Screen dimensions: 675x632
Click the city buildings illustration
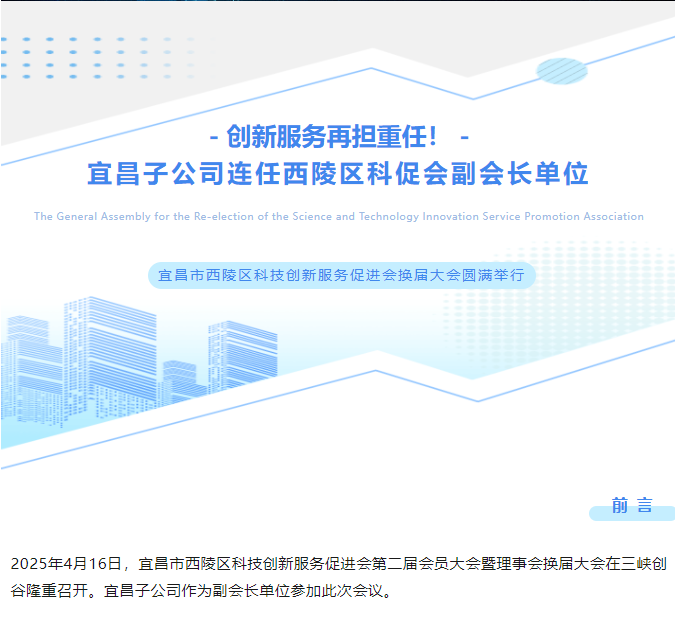tap(139, 360)
